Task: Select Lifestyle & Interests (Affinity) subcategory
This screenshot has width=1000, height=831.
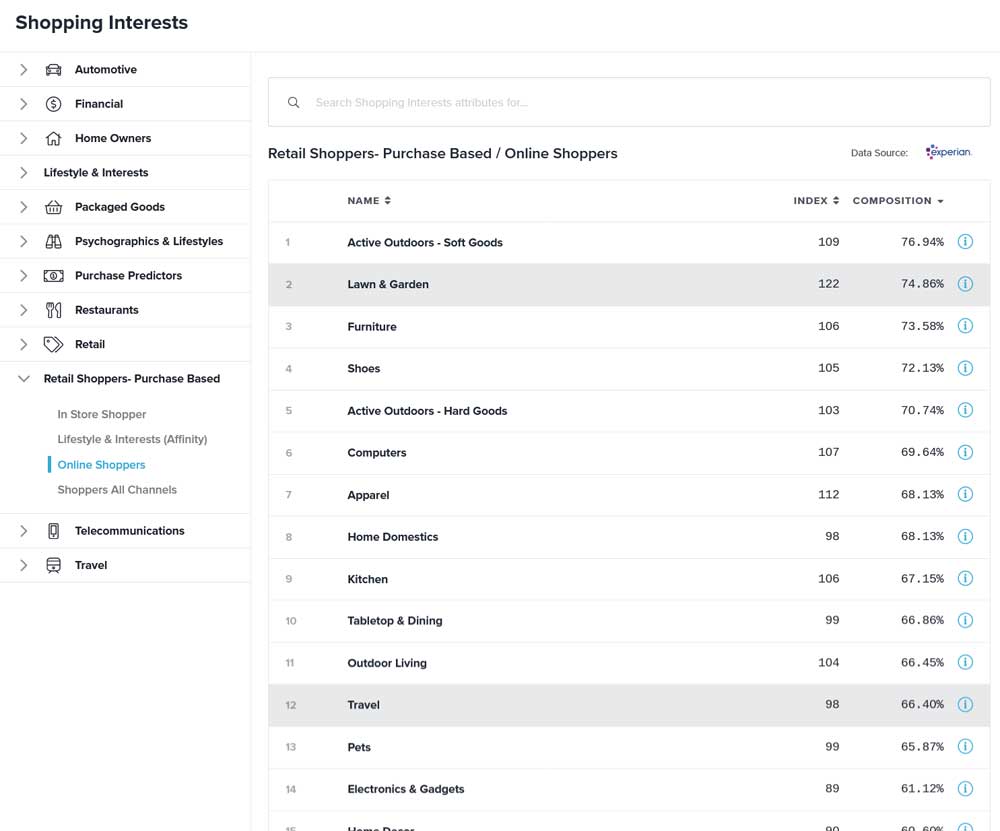Action: pyautogui.click(x=132, y=439)
